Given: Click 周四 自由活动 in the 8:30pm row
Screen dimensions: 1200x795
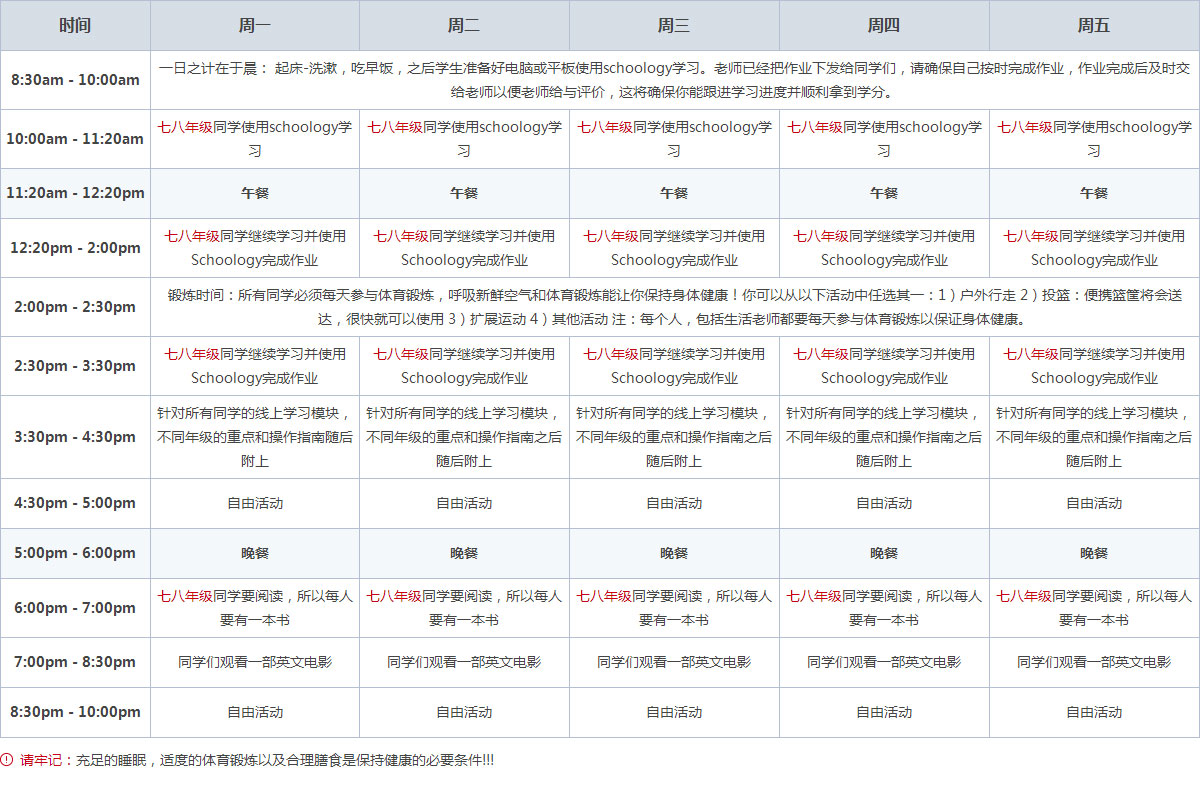Looking at the screenshot, I should coord(884,712).
